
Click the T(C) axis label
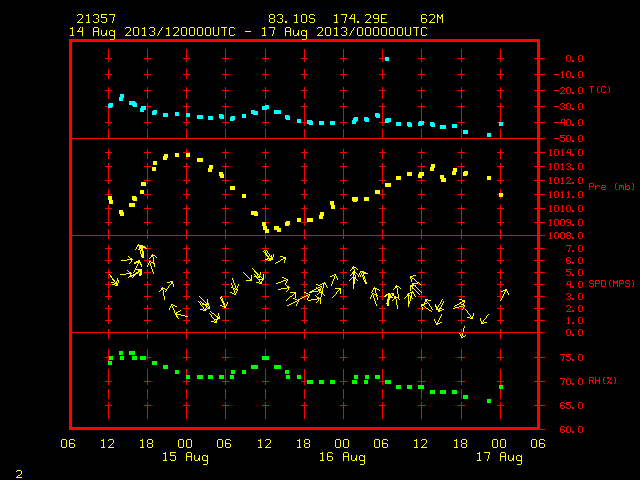coord(600,90)
